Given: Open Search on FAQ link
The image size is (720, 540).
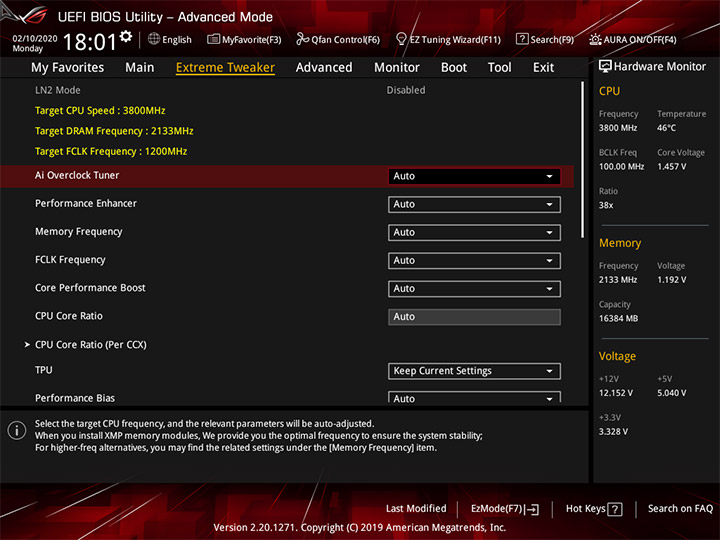Looking at the screenshot, I should click(x=680, y=509).
